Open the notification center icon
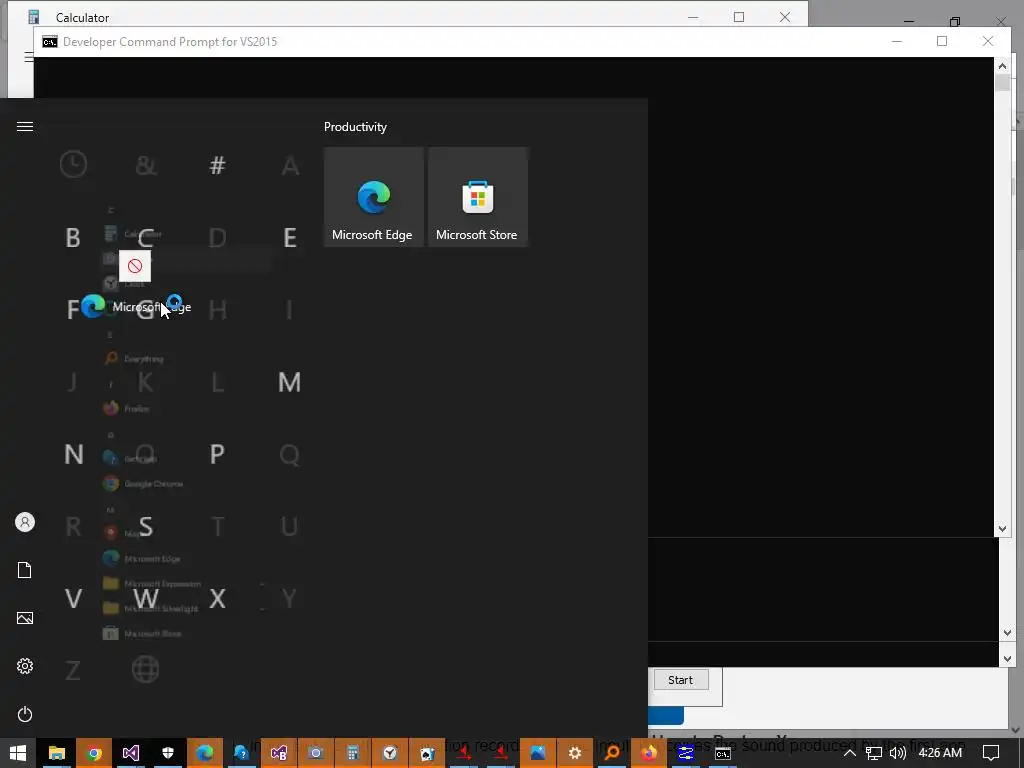Viewport: 1024px width, 768px height. (991, 753)
